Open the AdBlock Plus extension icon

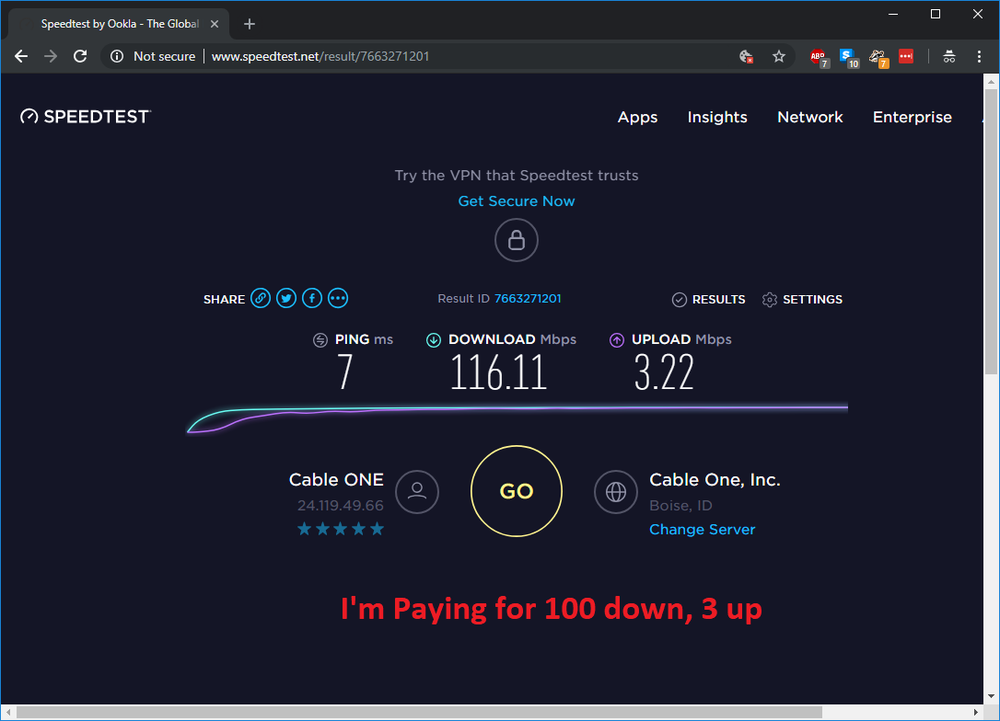pyautogui.click(x=818, y=57)
